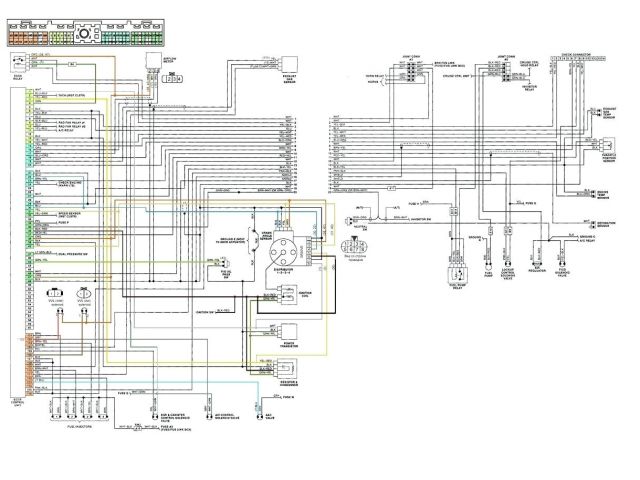Click the 'Distributor' text label
The width and height of the screenshot is (640, 480).
click(x=282, y=268)
